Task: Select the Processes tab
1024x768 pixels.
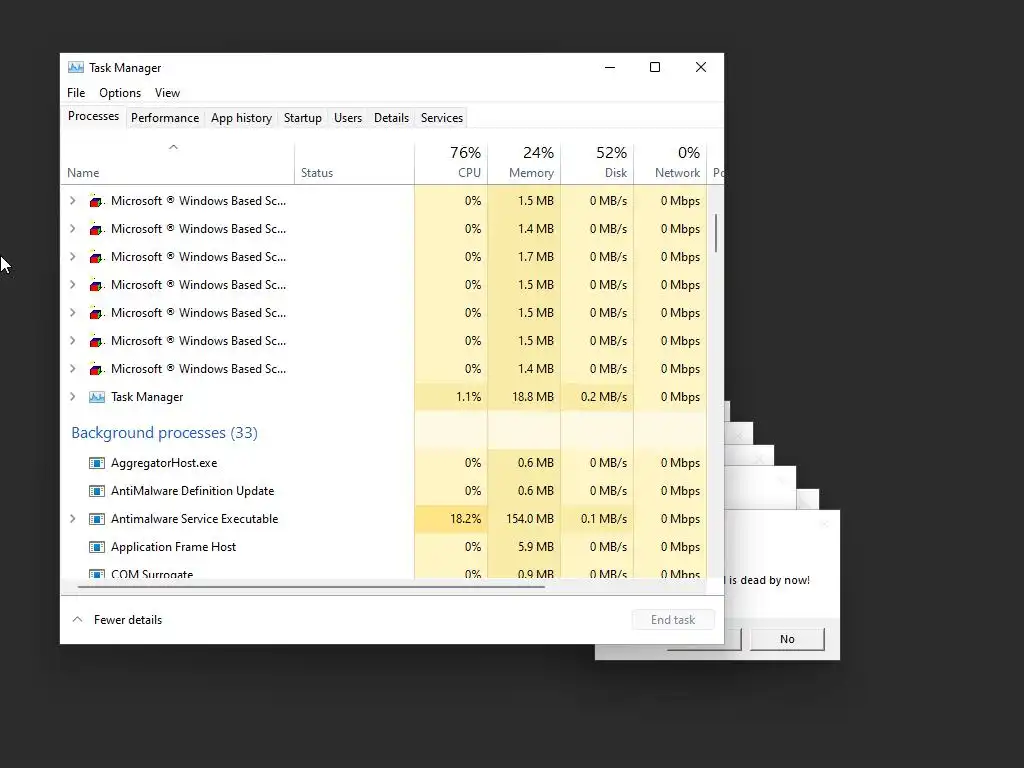Action: tap(93, 116)
